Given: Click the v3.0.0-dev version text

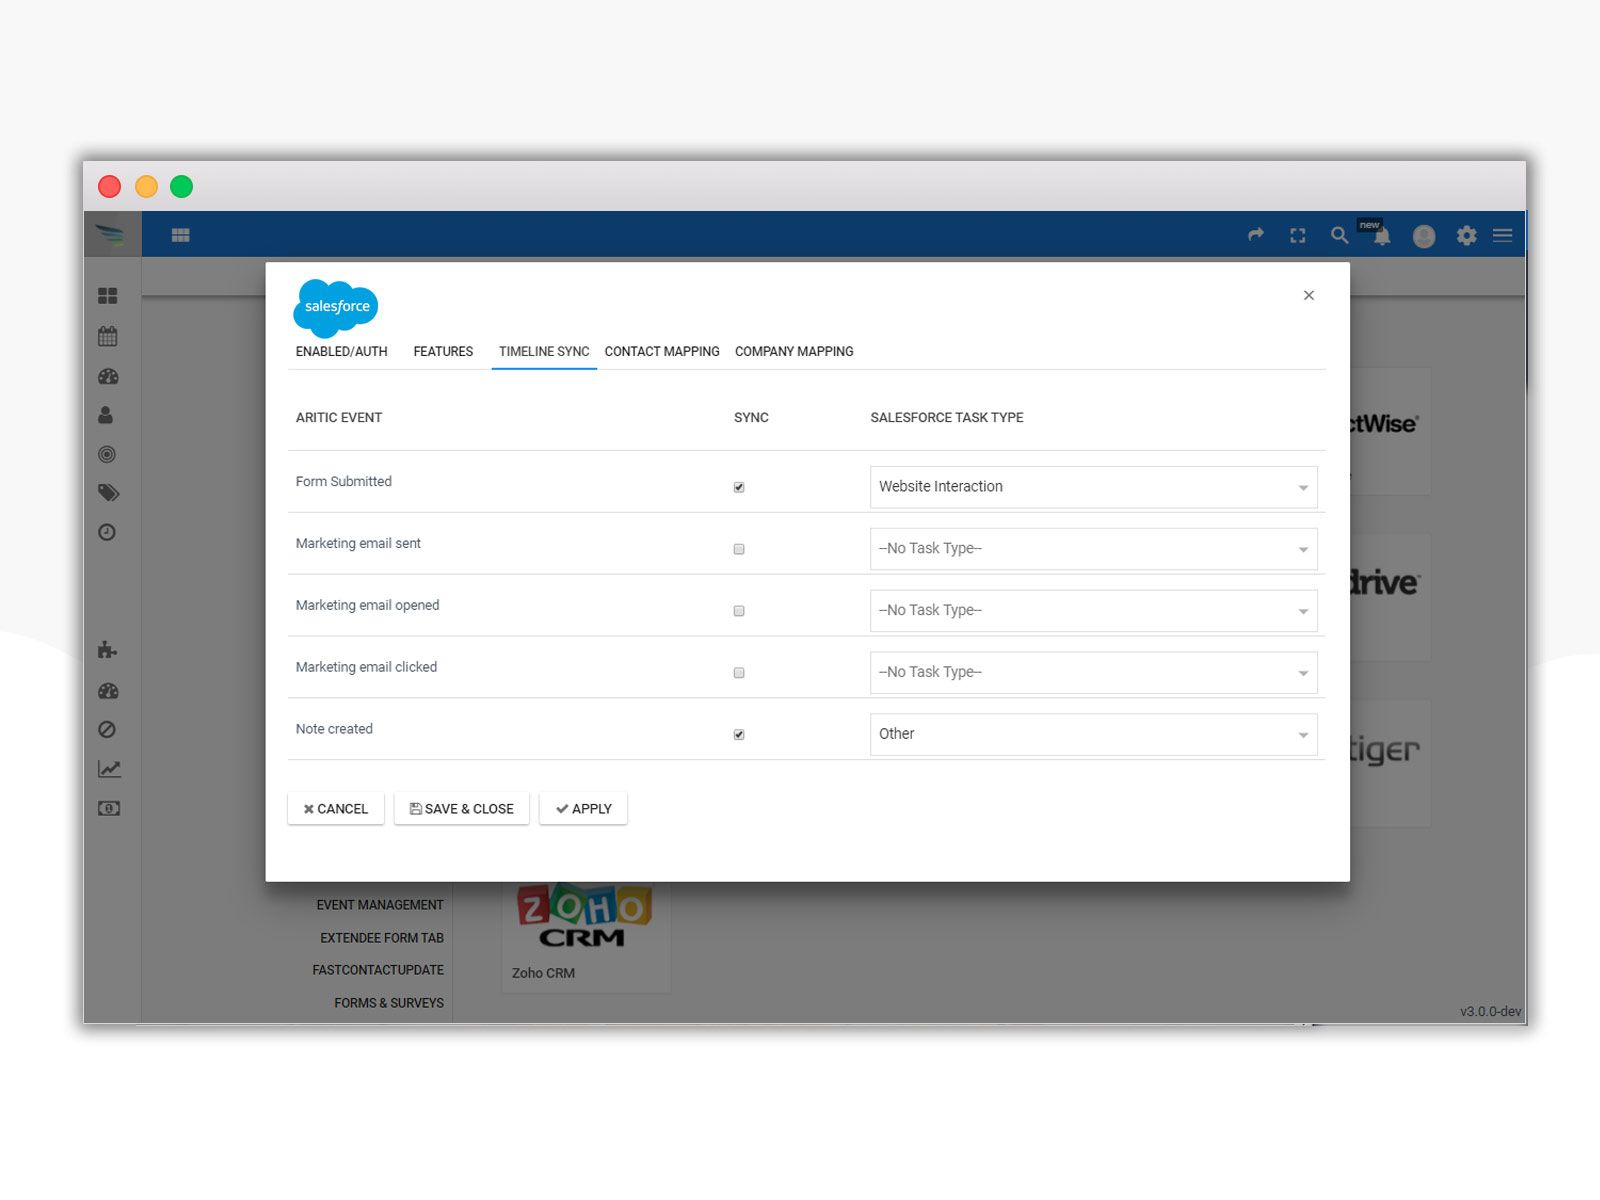Looking at the screenshot, I should pos(1490,1011).
